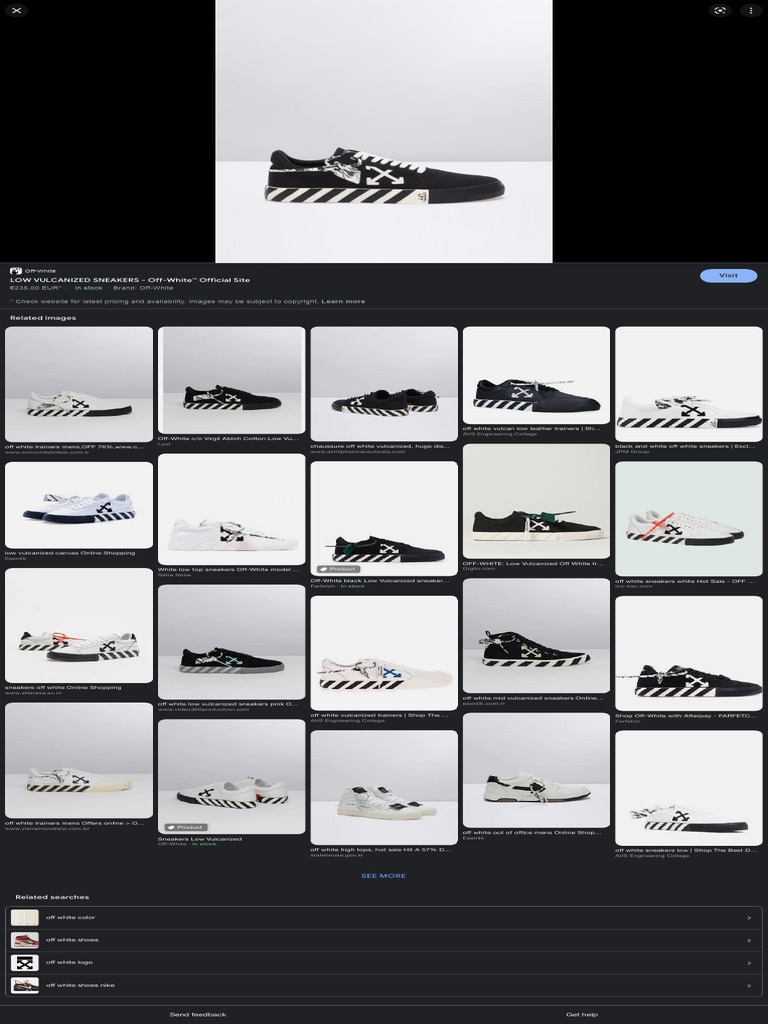768x1024 pixels.
Task: Open 'off white mid vulcanized sneakers Online' thumbnail
Action: [x=536, y=635]
